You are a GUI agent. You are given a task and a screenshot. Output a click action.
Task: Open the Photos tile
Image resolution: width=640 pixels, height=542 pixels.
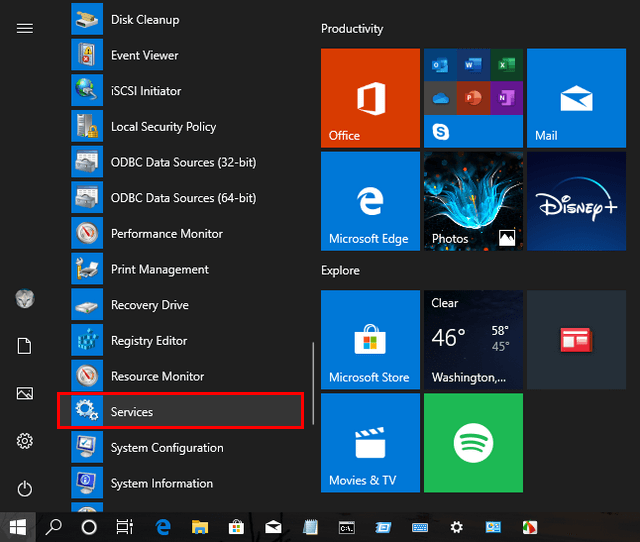pos(473,201)
